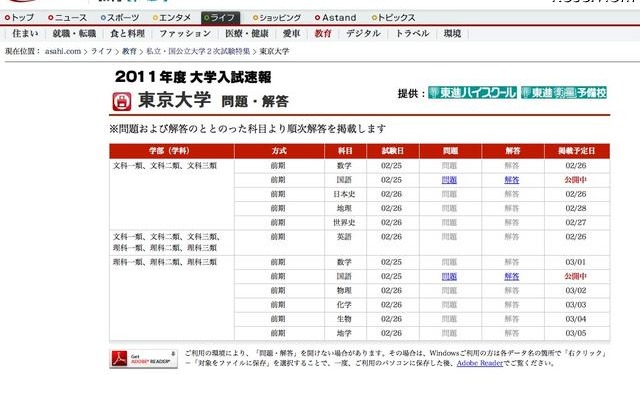Click asahi.com breadcrumb link
The height and width of the screenshot is (400, 640).
(63, 51)
